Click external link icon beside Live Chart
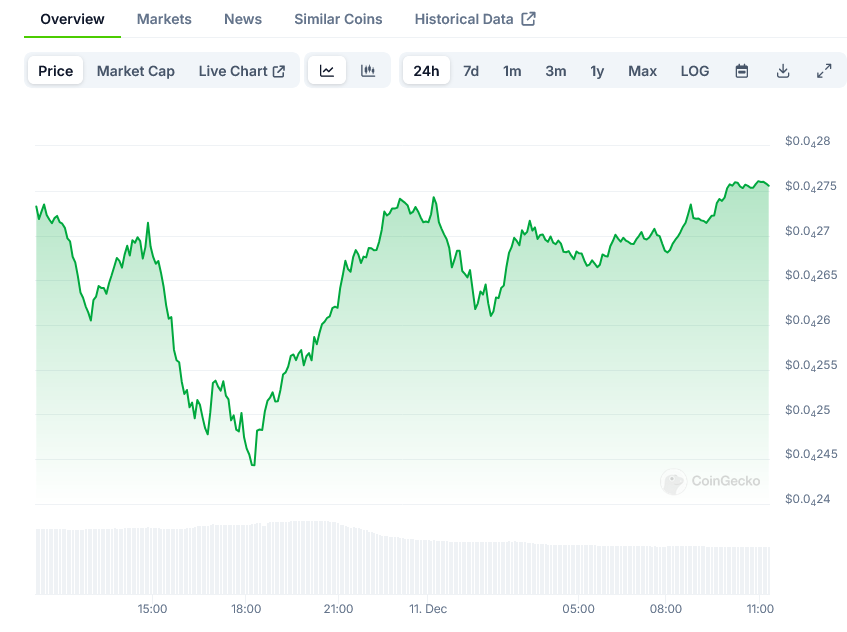Image resolution: width=847 pixels, height=632 pixels. pos(279,71)
